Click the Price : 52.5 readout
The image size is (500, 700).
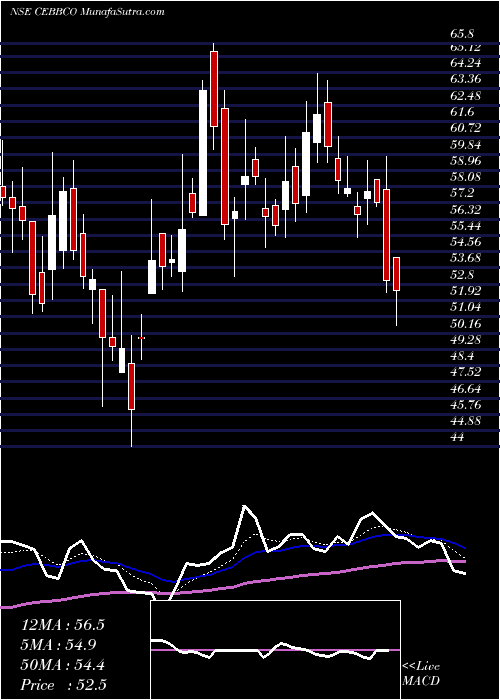click(x=64, y=685)
